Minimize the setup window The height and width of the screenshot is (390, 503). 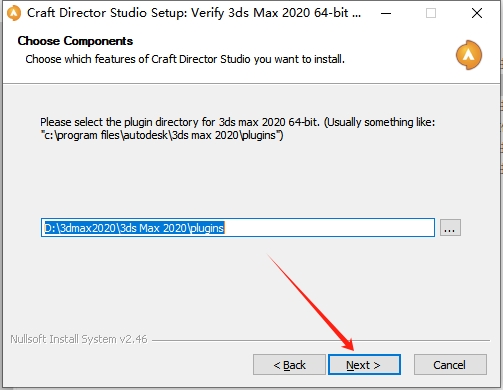(x=386, y=13)
